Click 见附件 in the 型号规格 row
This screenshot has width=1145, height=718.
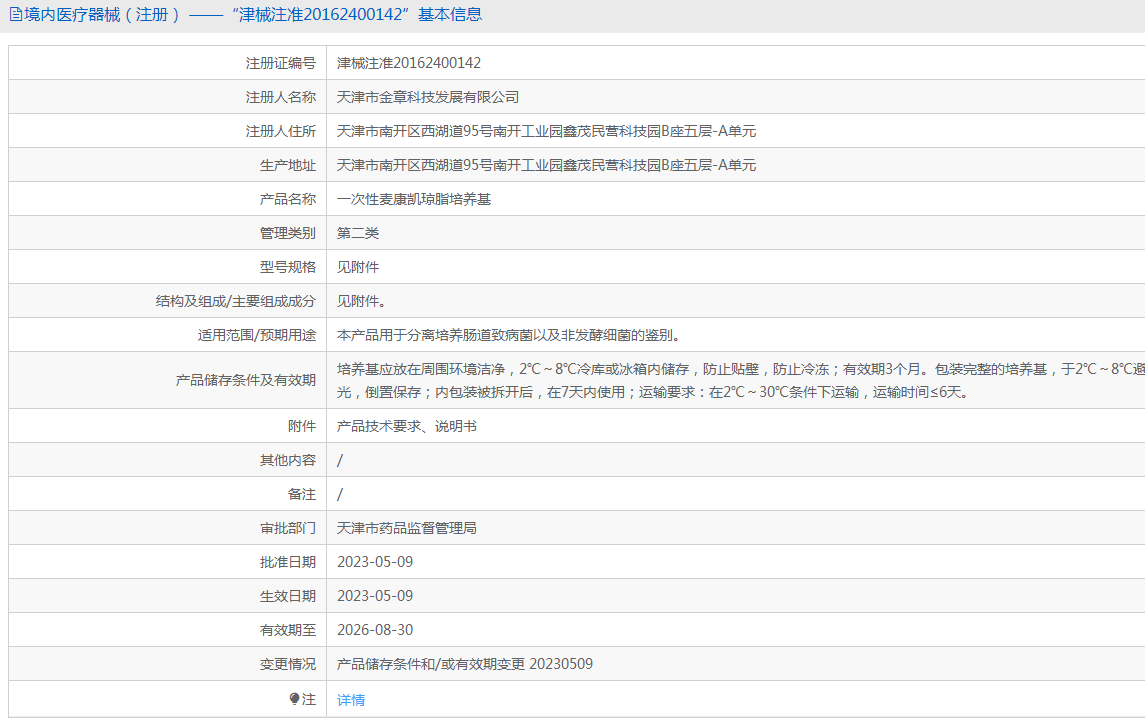coord(358,267)
